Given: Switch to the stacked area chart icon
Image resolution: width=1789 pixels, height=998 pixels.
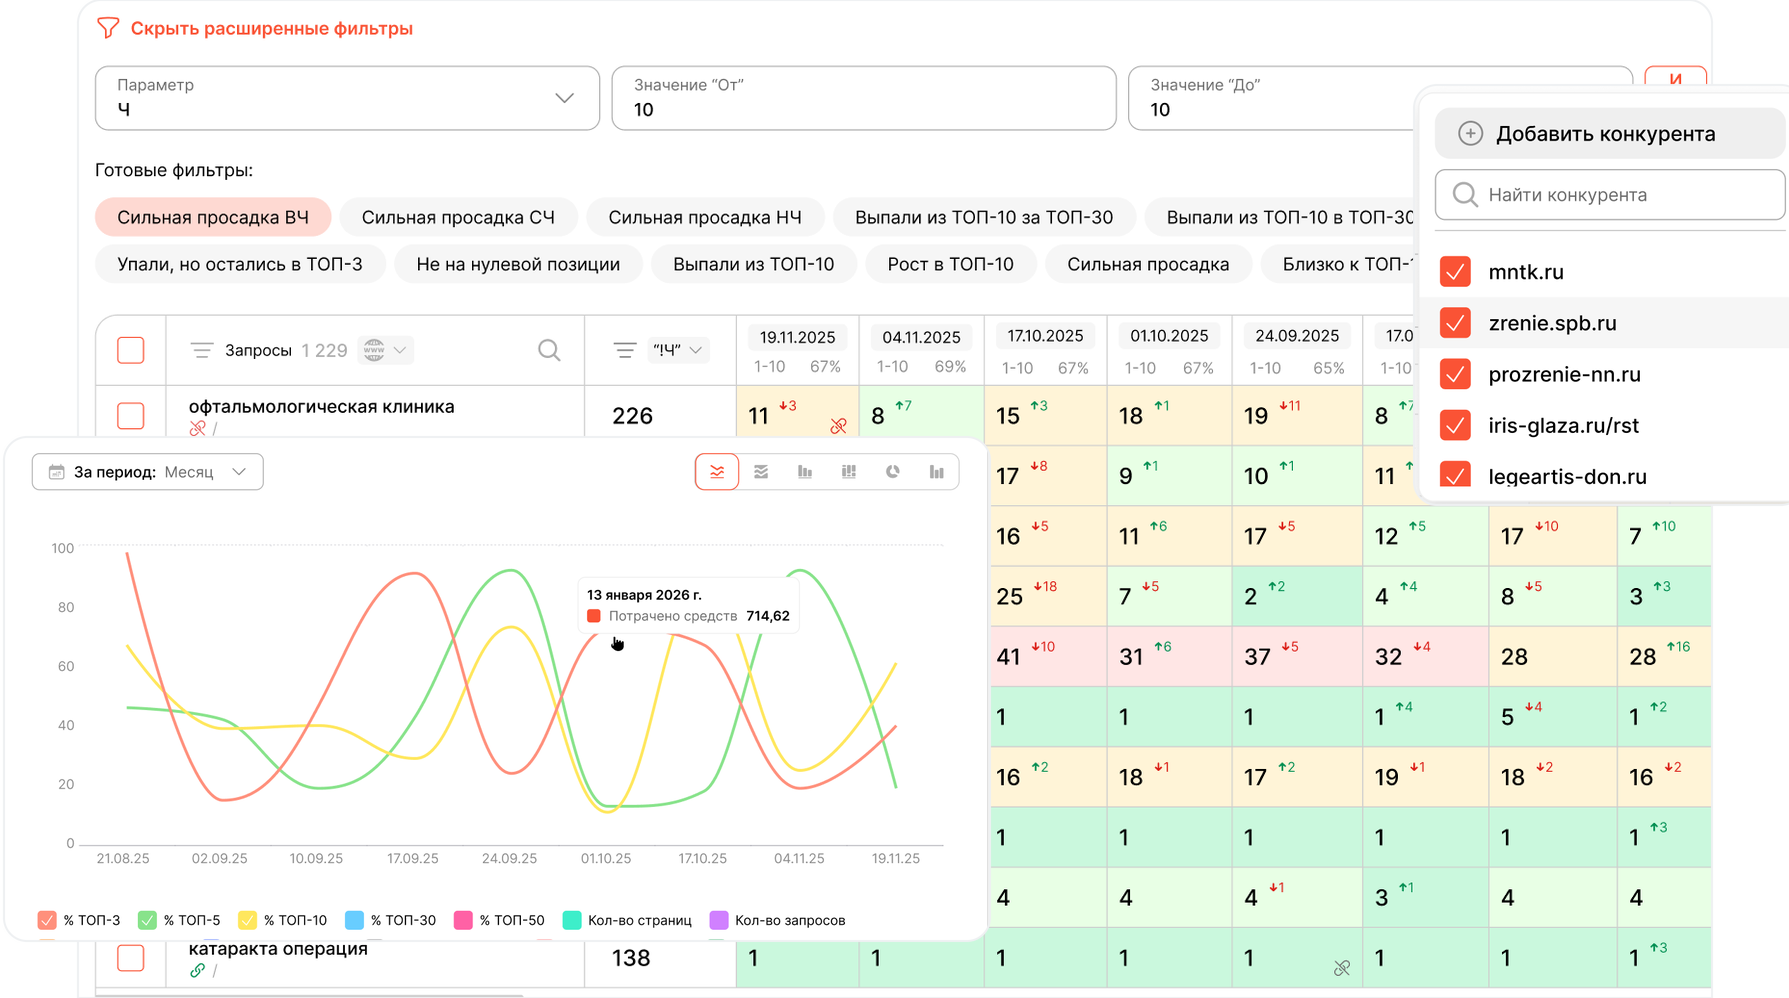Looking at the screenshot, I should pyautogui.click(x=761, y=472).
